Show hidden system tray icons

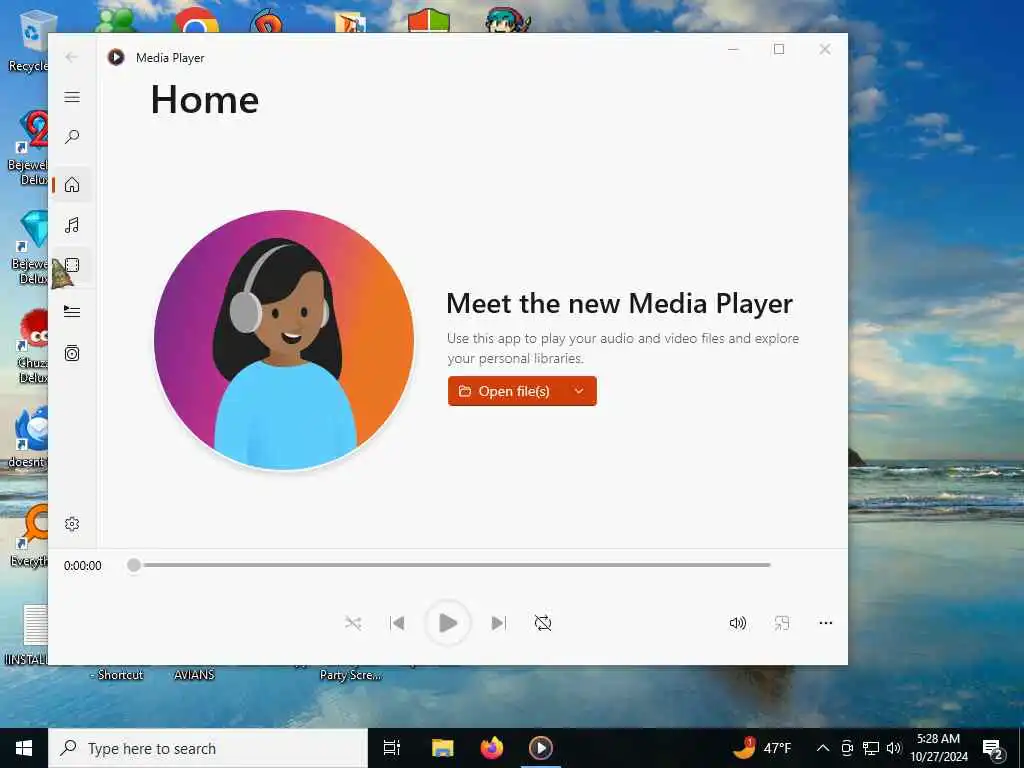pos(823,748)
